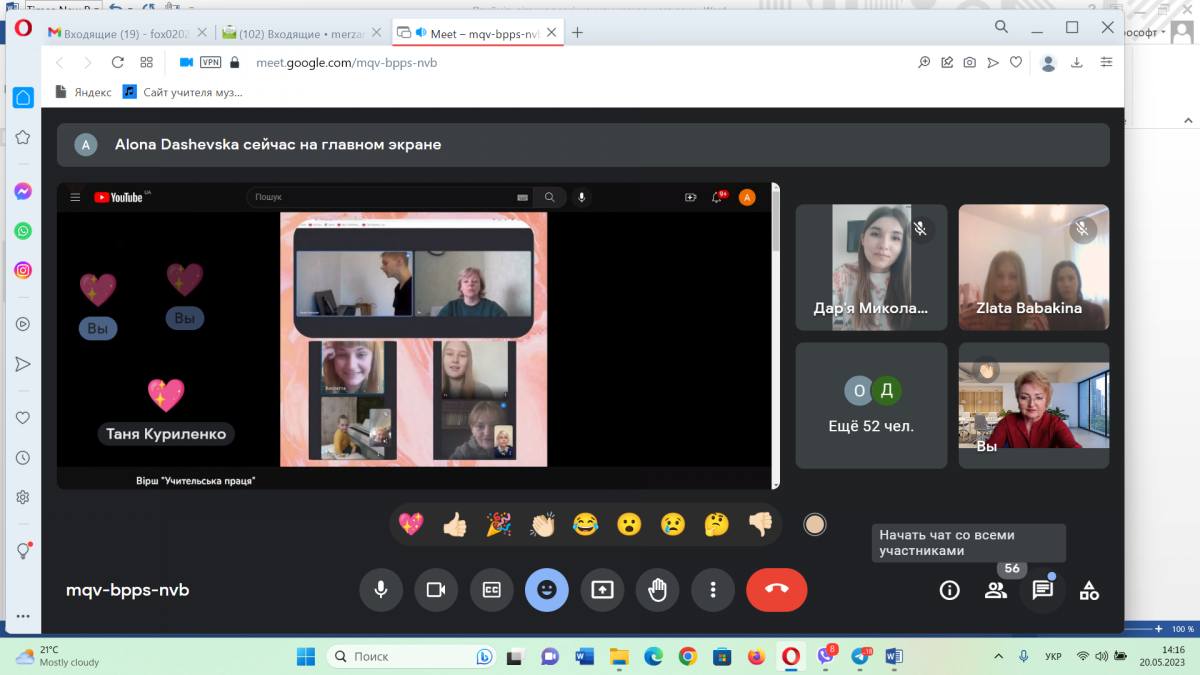Open 'Сайт учителя муз...' bookmark
The height and width of the screenshot is (675, 1200).
tap(183, 92)
